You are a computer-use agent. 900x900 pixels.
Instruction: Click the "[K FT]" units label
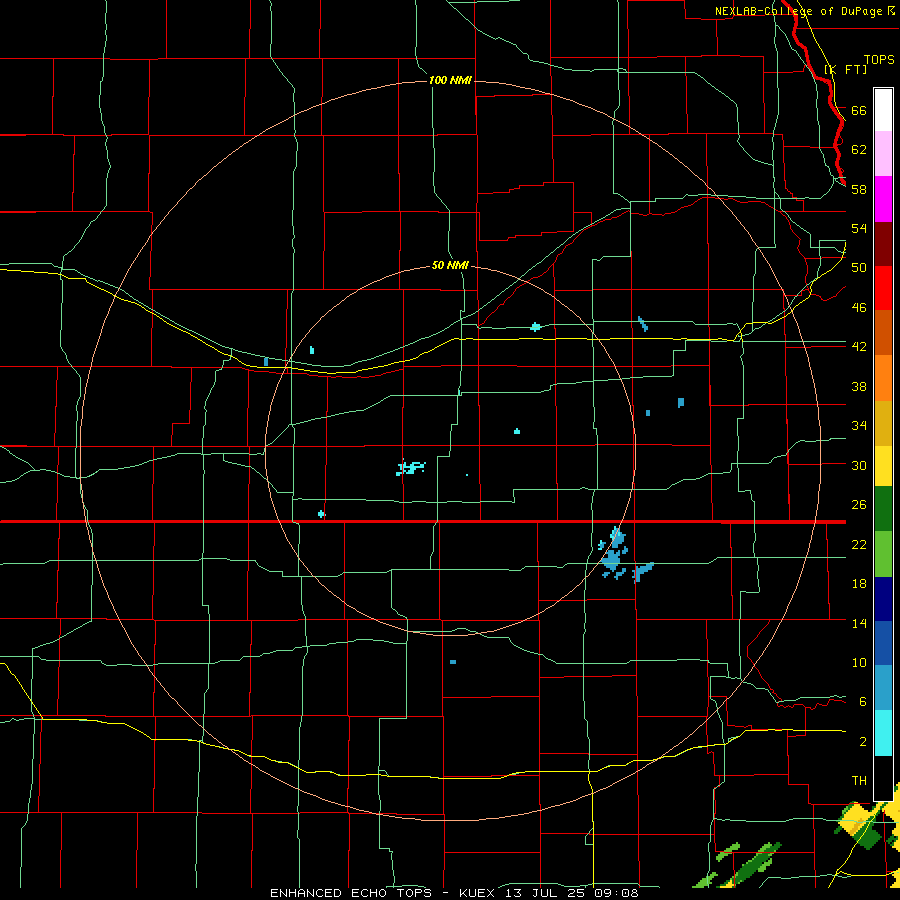coord(845,69)
